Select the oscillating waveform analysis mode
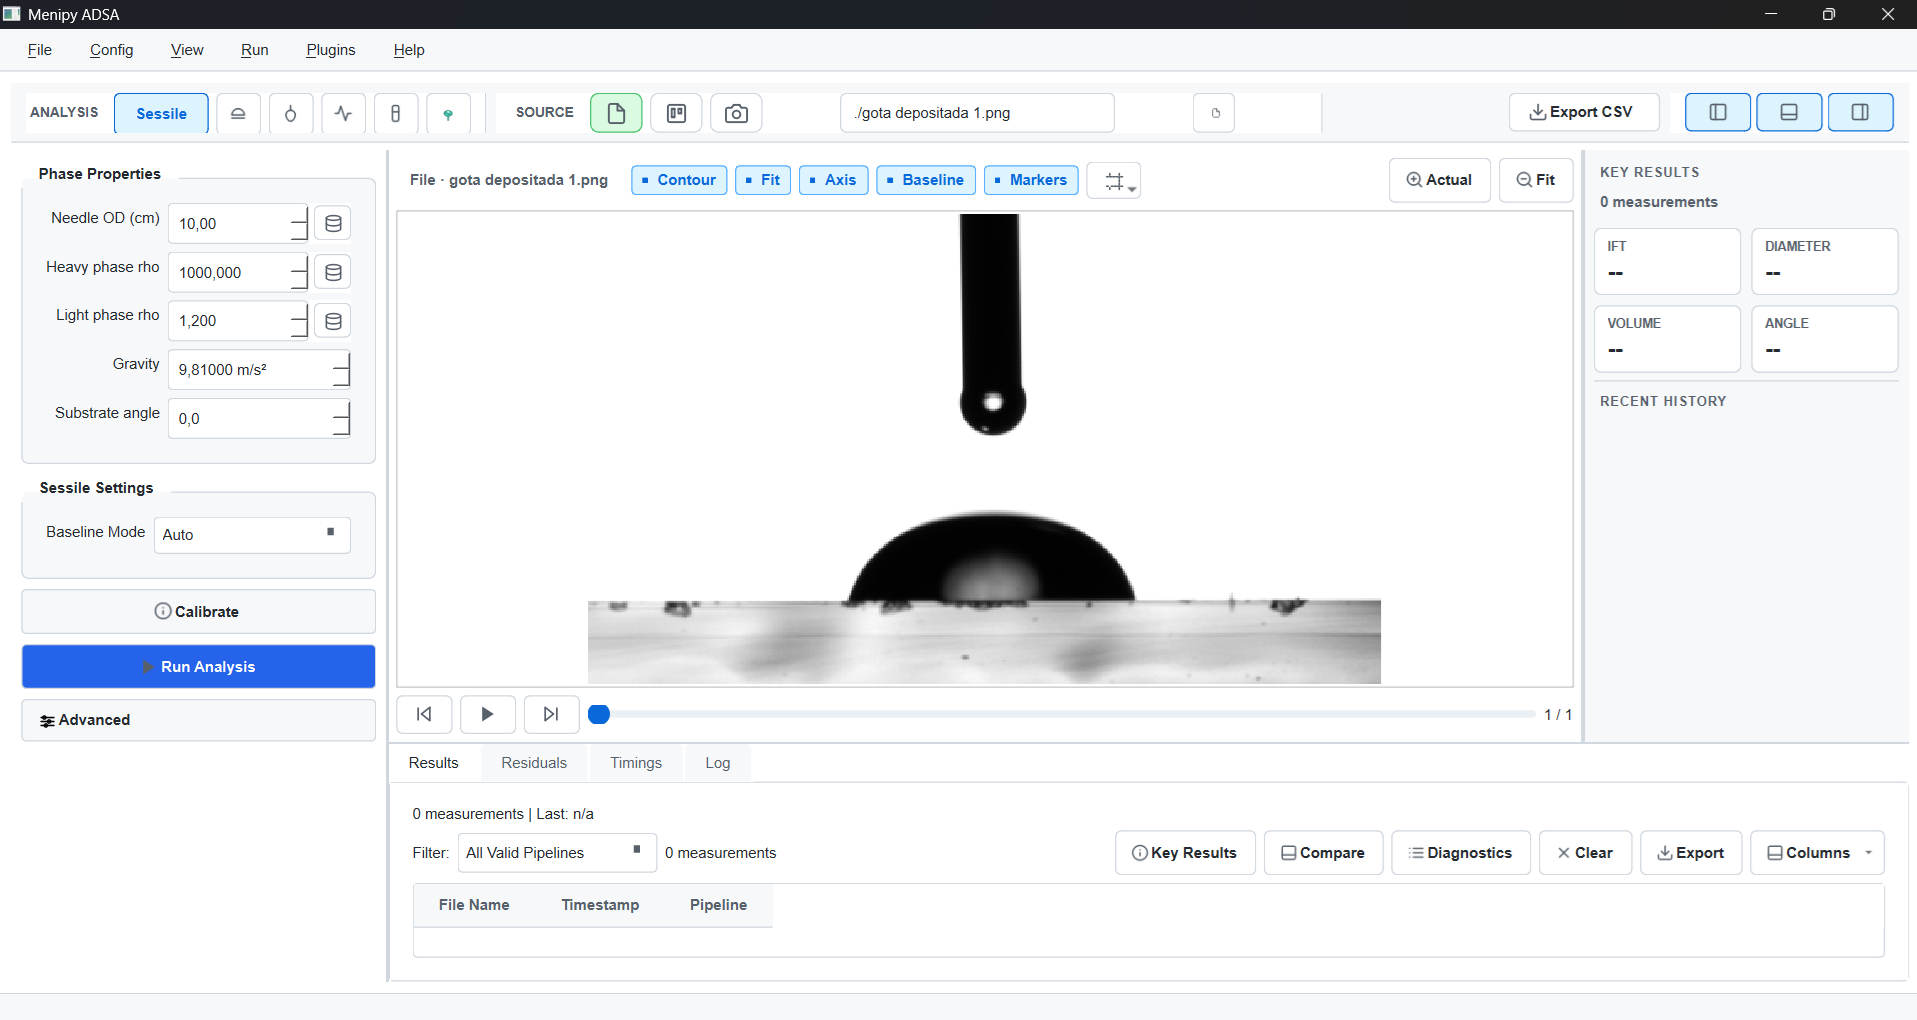 coord(343,113)
